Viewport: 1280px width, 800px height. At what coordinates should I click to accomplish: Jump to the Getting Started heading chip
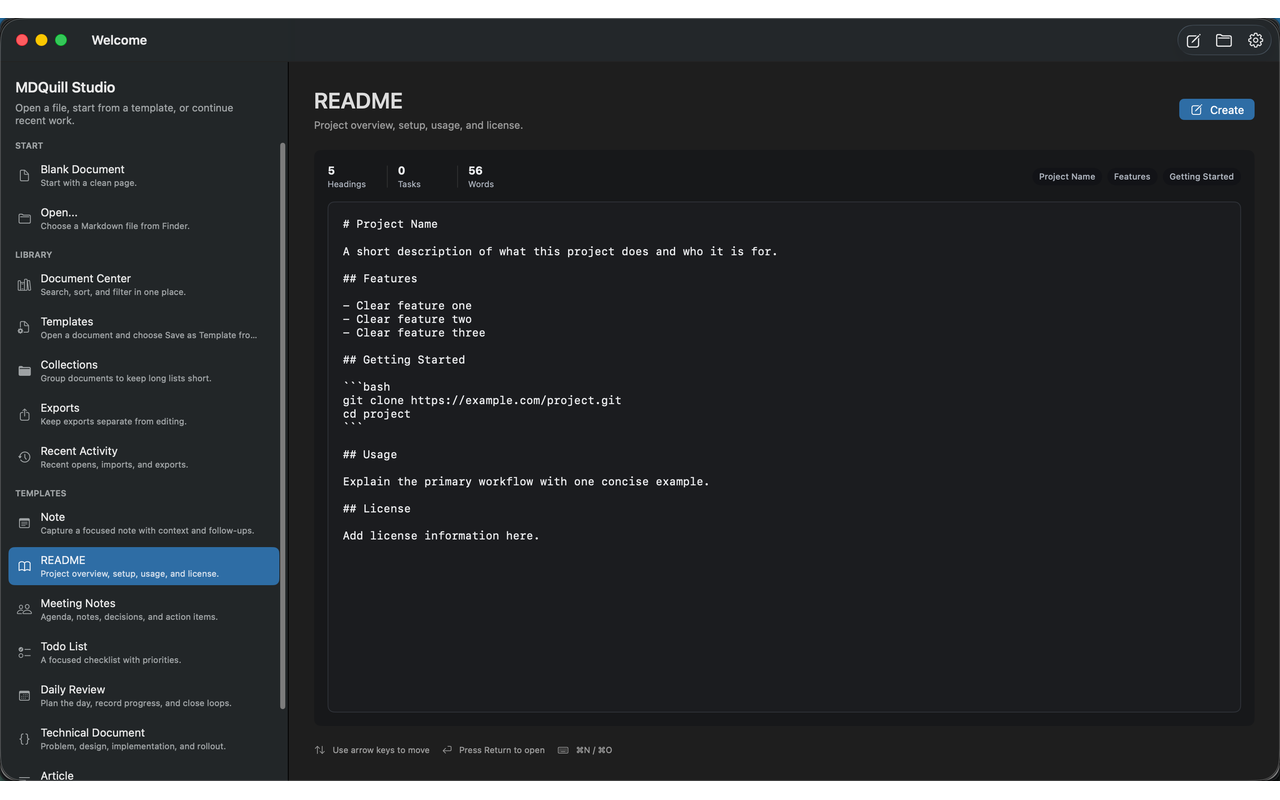tap(1201, 177)
